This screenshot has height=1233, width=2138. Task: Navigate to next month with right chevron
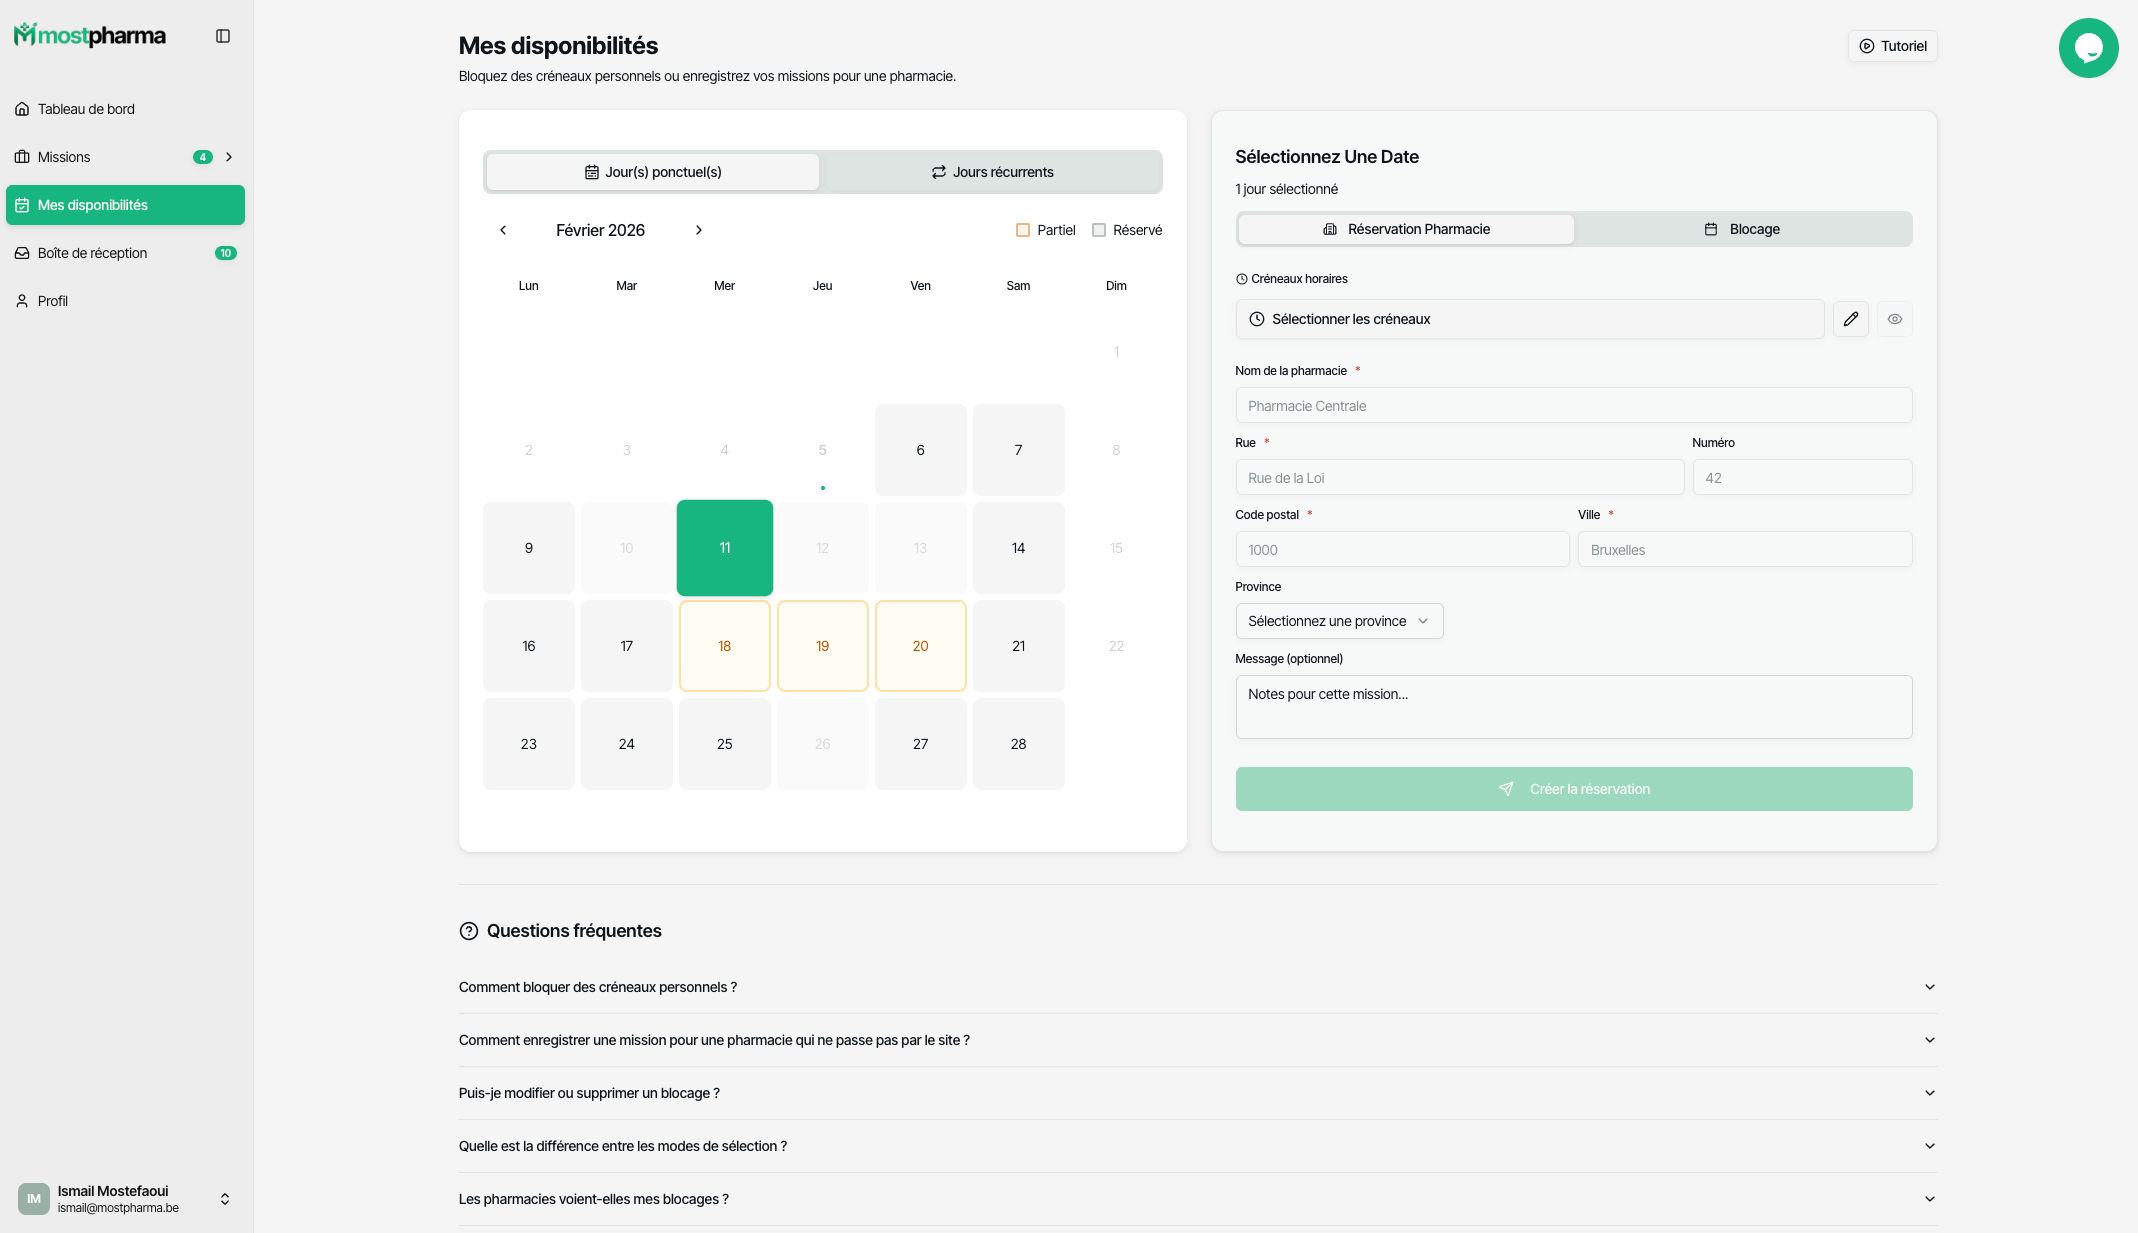699,229
